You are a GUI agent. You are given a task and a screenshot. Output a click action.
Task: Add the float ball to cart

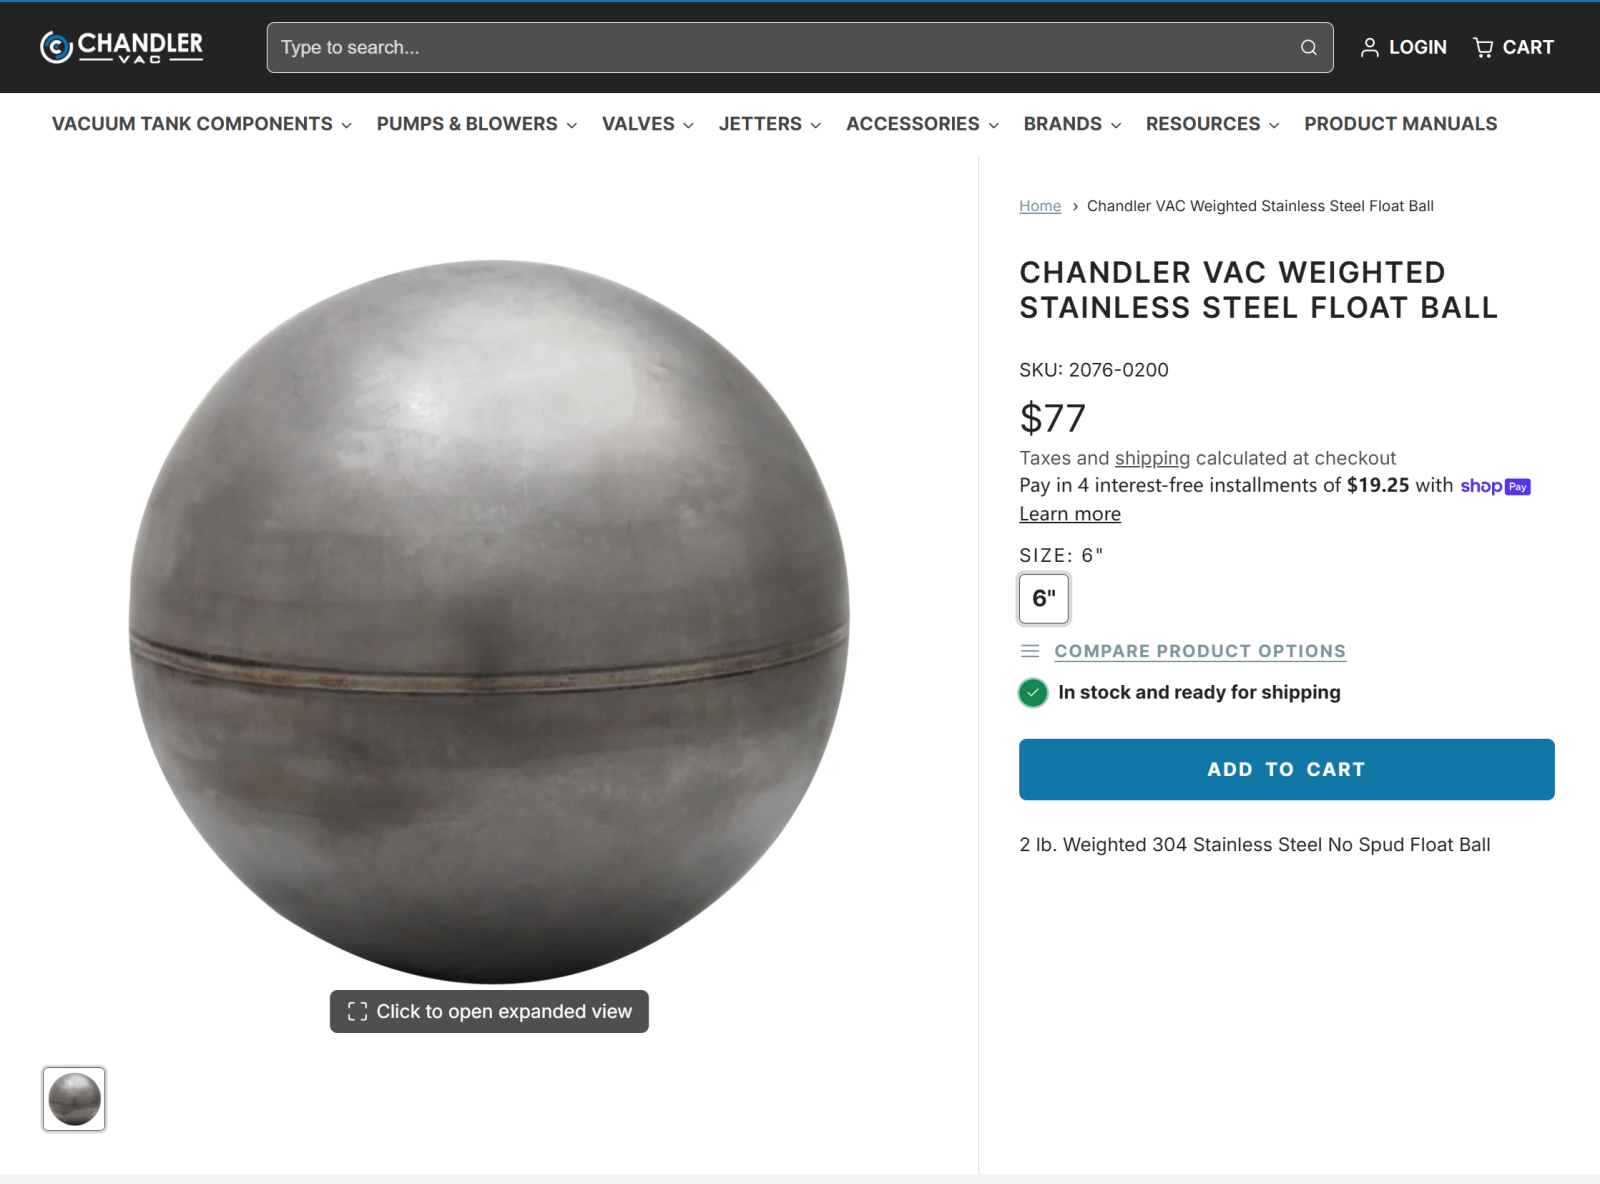pyautogui.click(x=1286, y=769)
